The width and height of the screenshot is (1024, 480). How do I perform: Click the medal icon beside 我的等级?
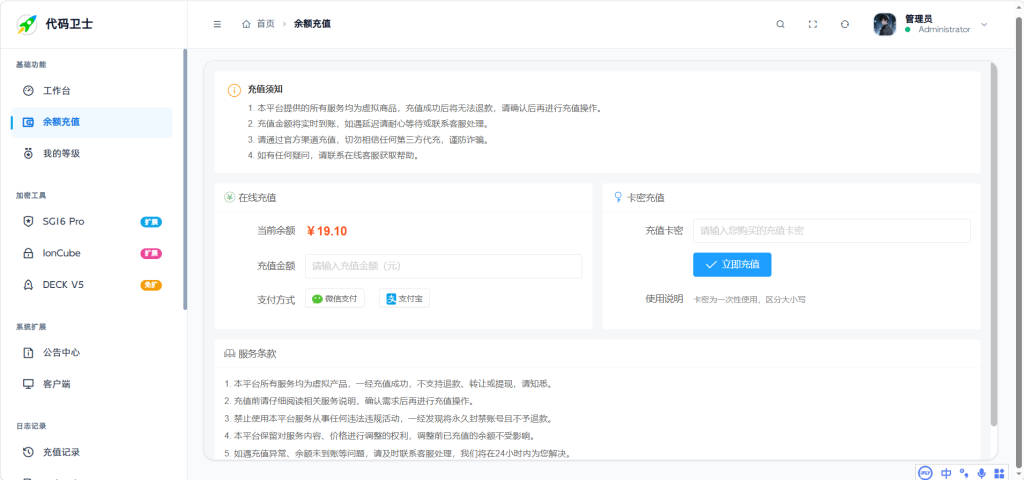[28, 153]
